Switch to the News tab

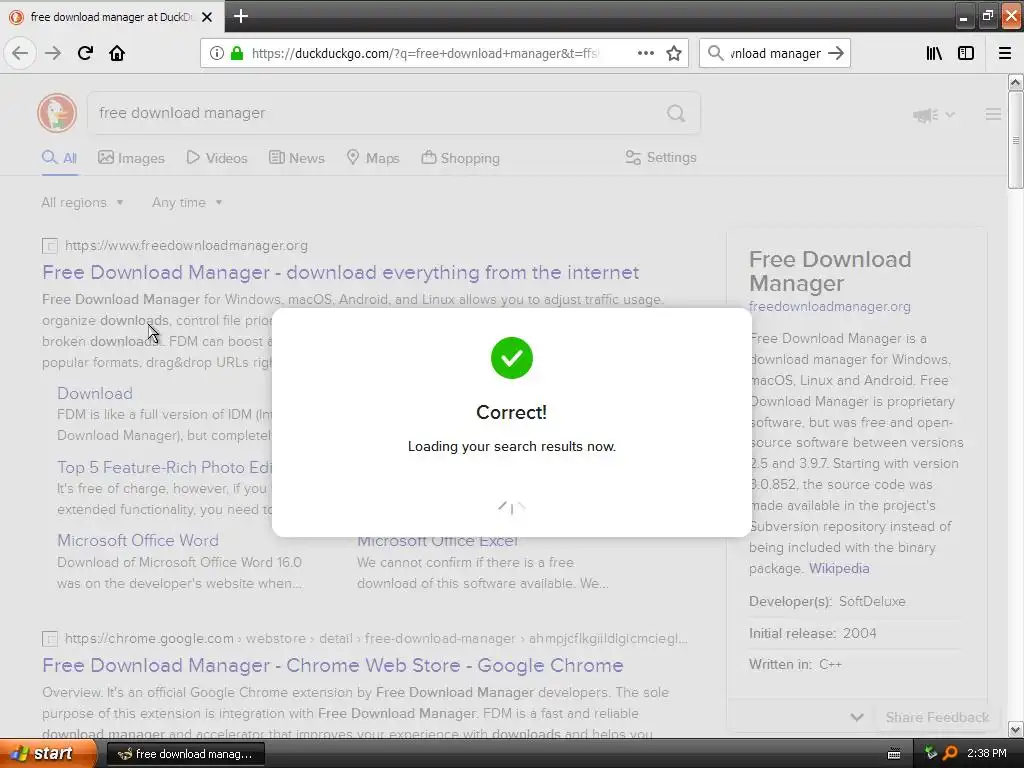(x=297, y=157)
